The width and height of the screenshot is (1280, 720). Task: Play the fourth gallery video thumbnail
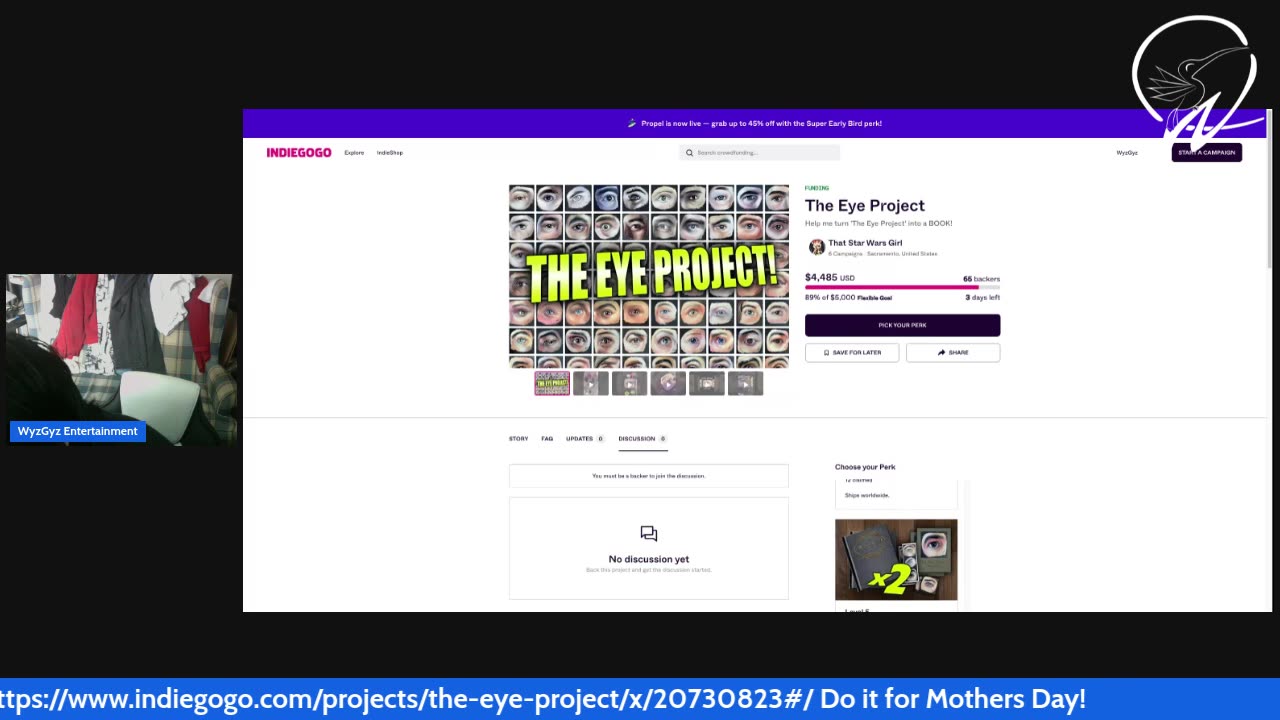[x=668, y=383]
